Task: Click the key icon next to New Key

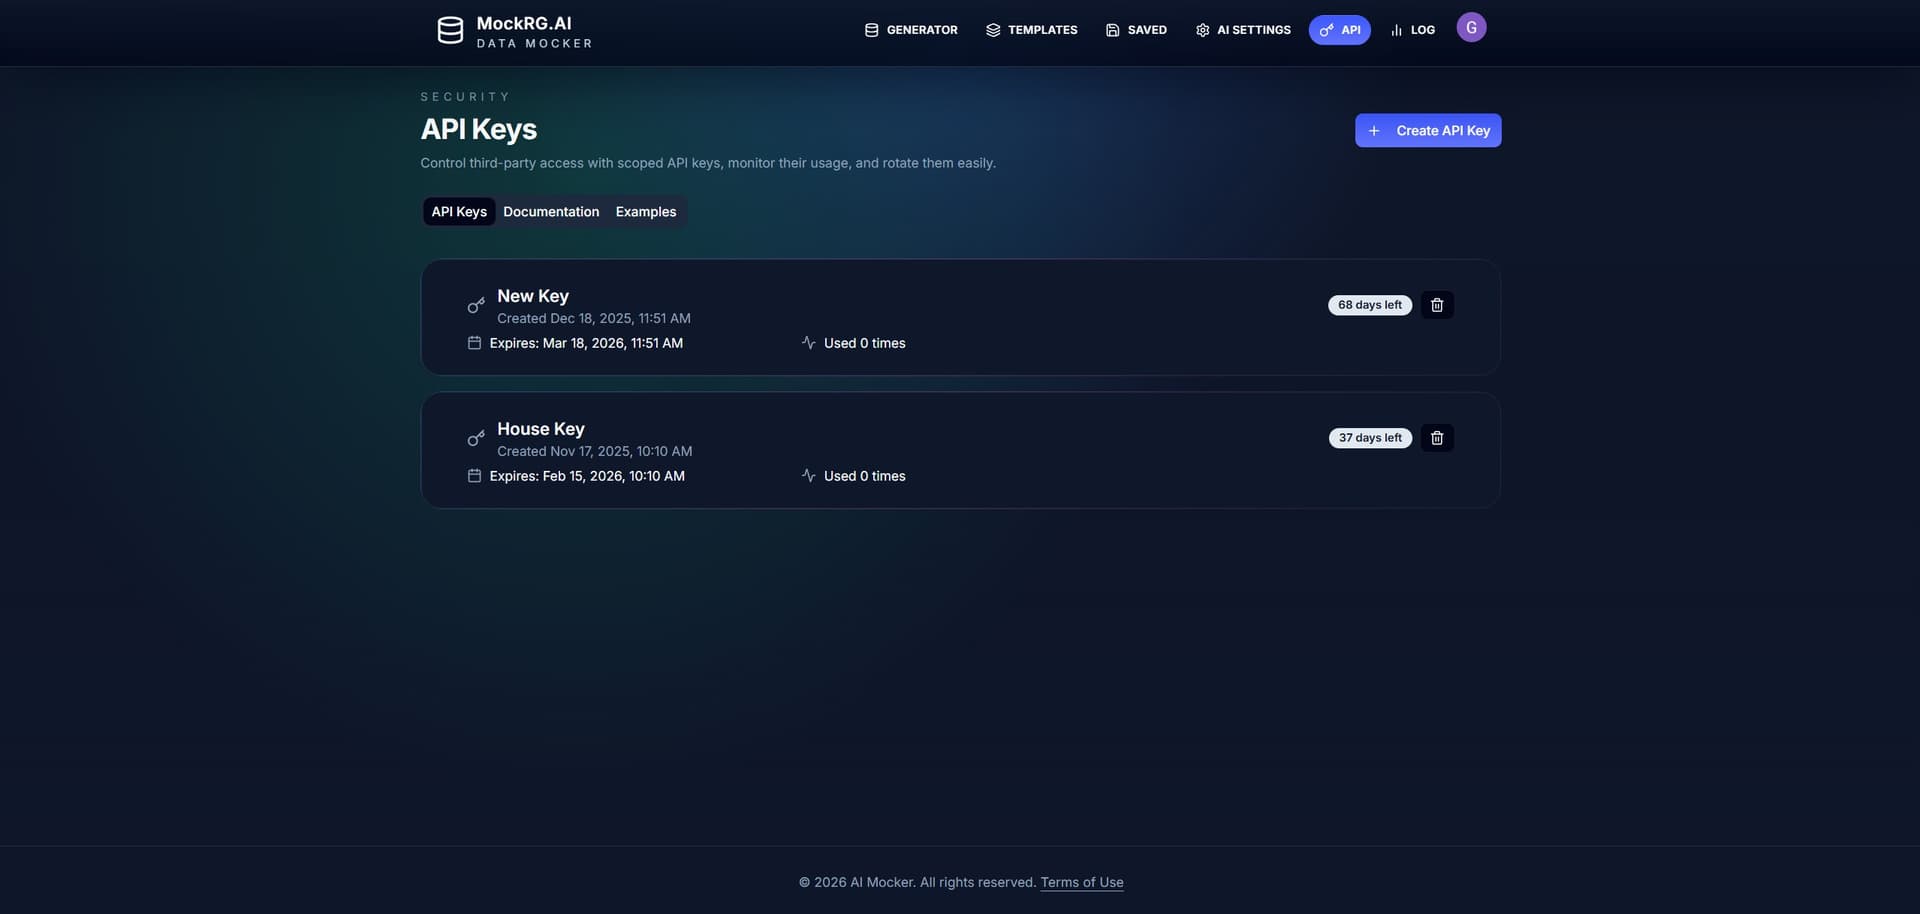Action: [476, 305]
